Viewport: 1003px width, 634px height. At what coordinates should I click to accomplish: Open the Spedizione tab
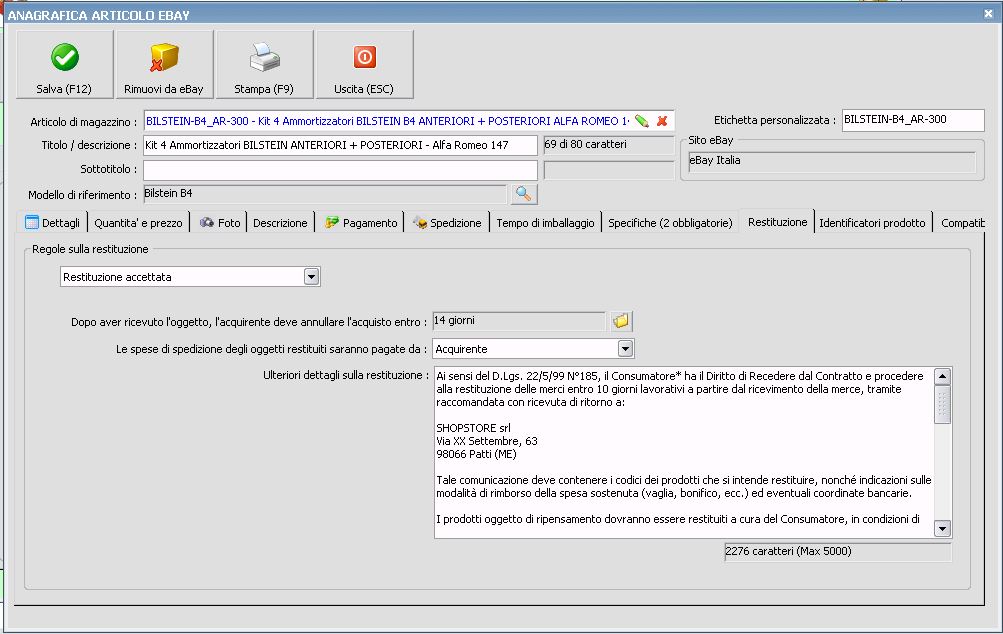pos(446,223)
